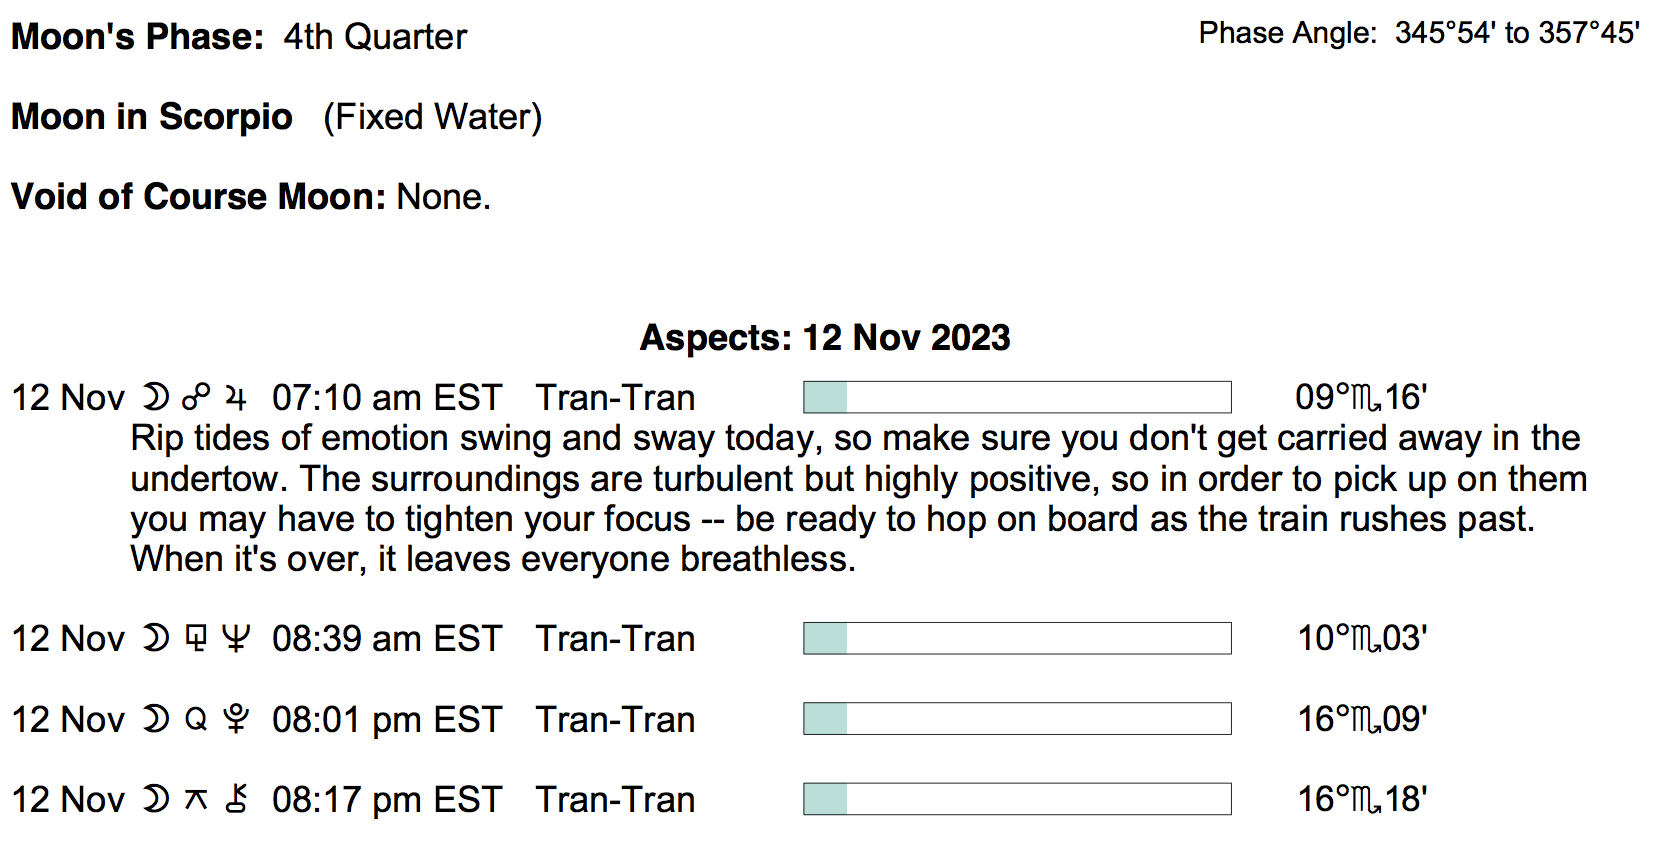The width and height of the screenshot is (1668, 844).
Task: Select the "Void of Course Moon" label
Action: point(198,197)
